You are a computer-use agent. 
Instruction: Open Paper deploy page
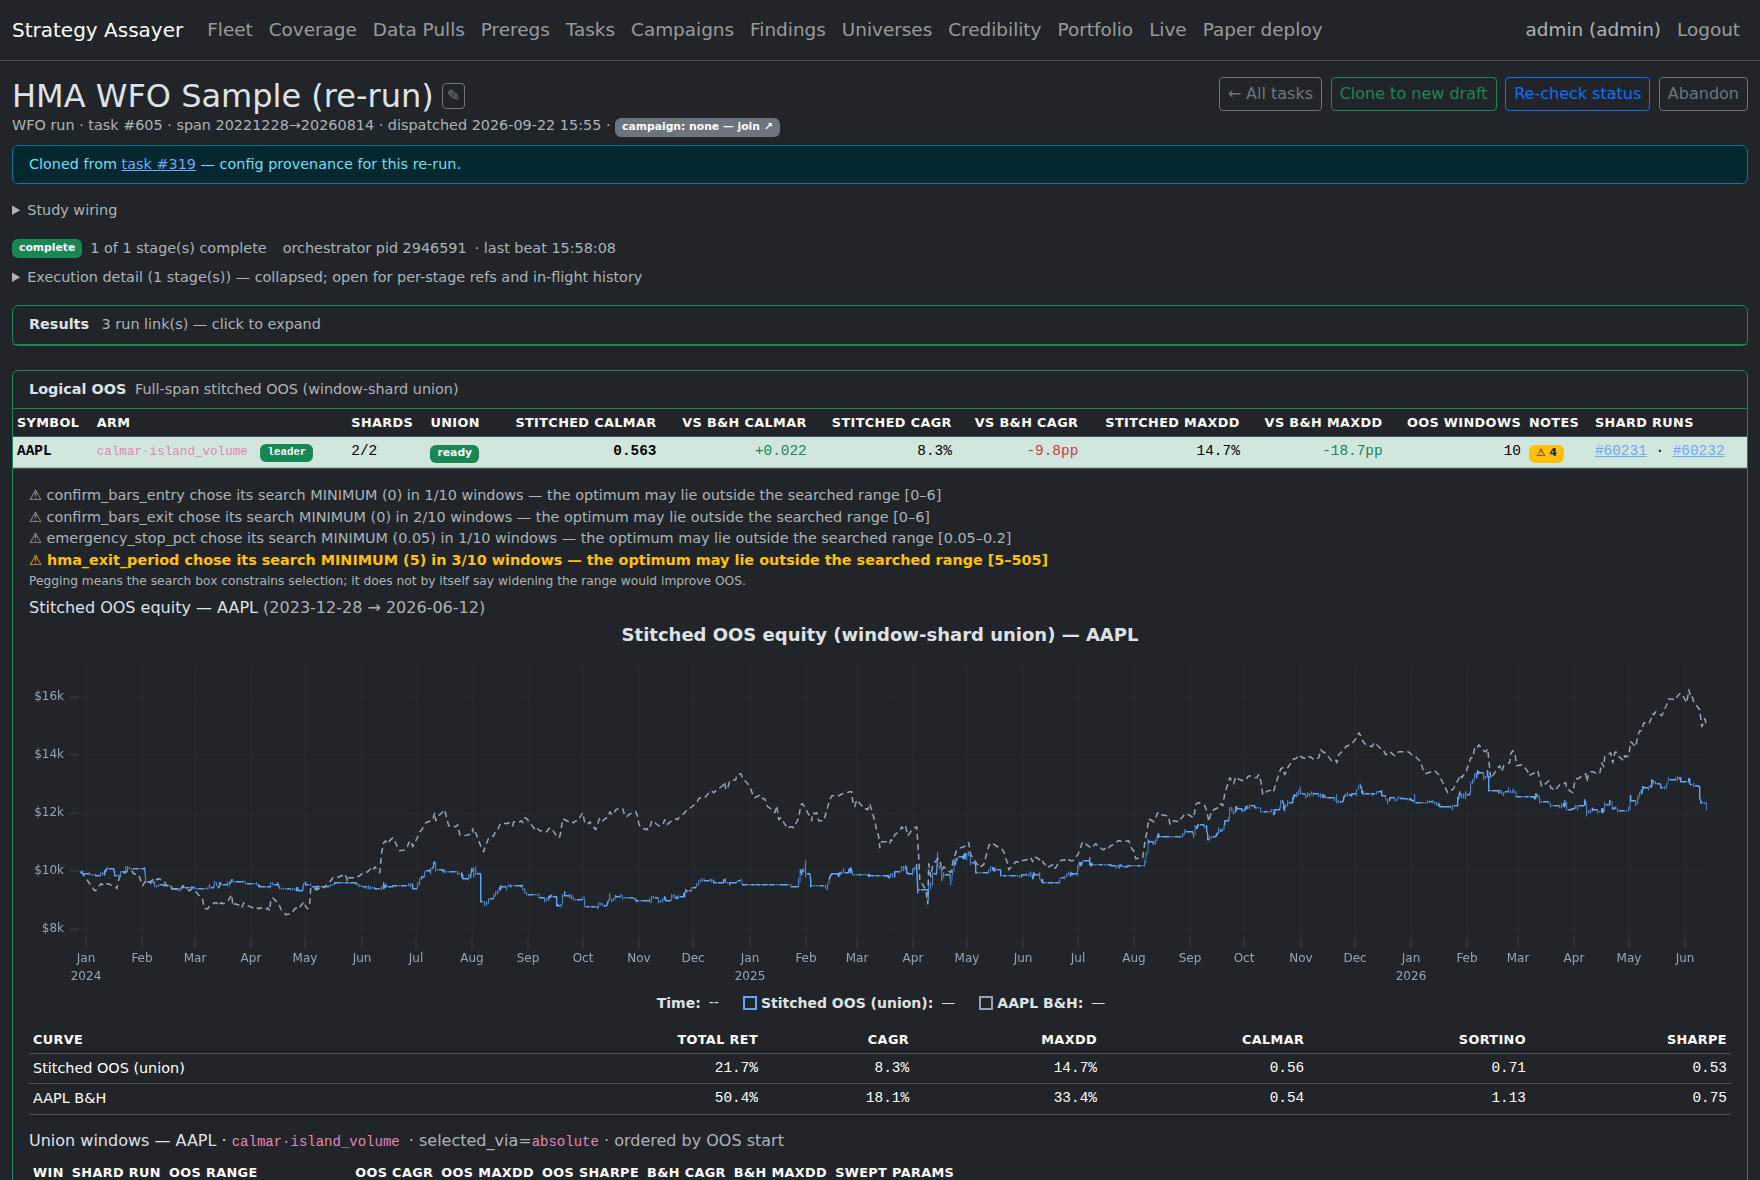1262,30
